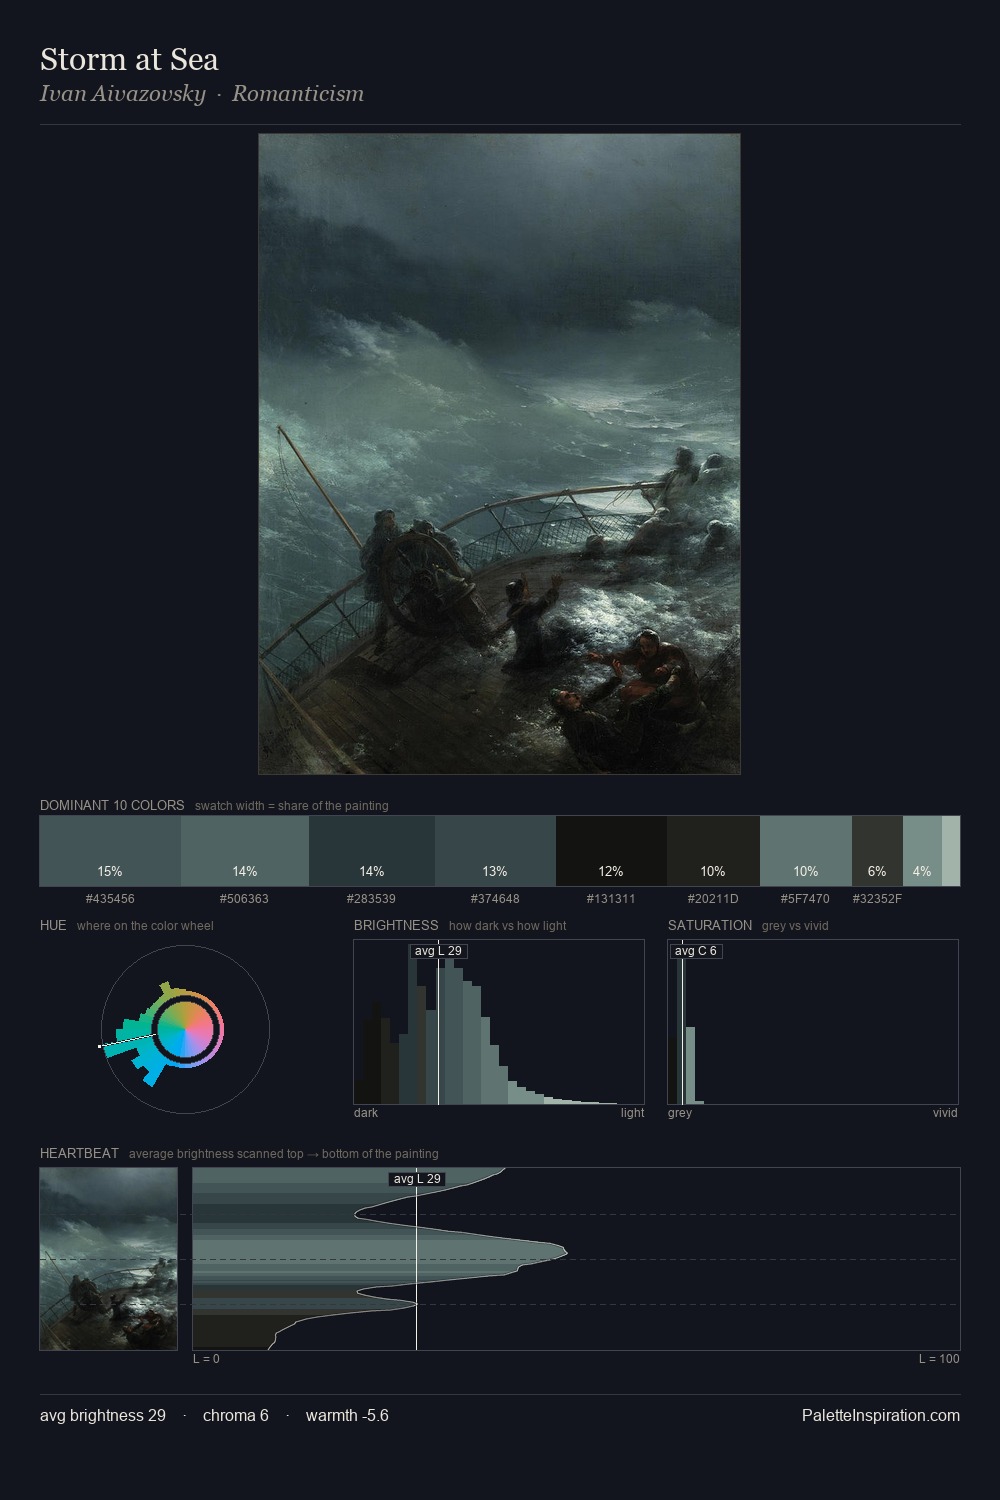Click the '#435456' hex code text
The width and height of the screenshot is (1000, 1500).
110,898
